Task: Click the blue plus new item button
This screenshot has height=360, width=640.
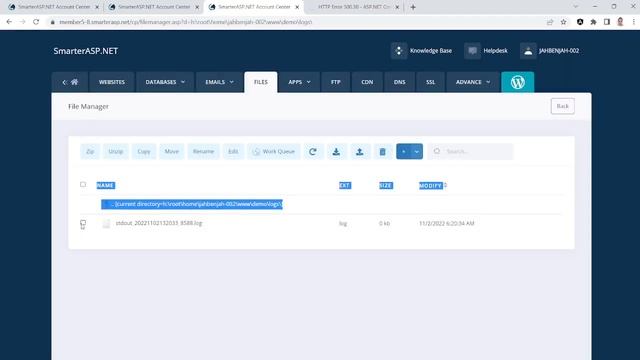Action: click(403, 151)
